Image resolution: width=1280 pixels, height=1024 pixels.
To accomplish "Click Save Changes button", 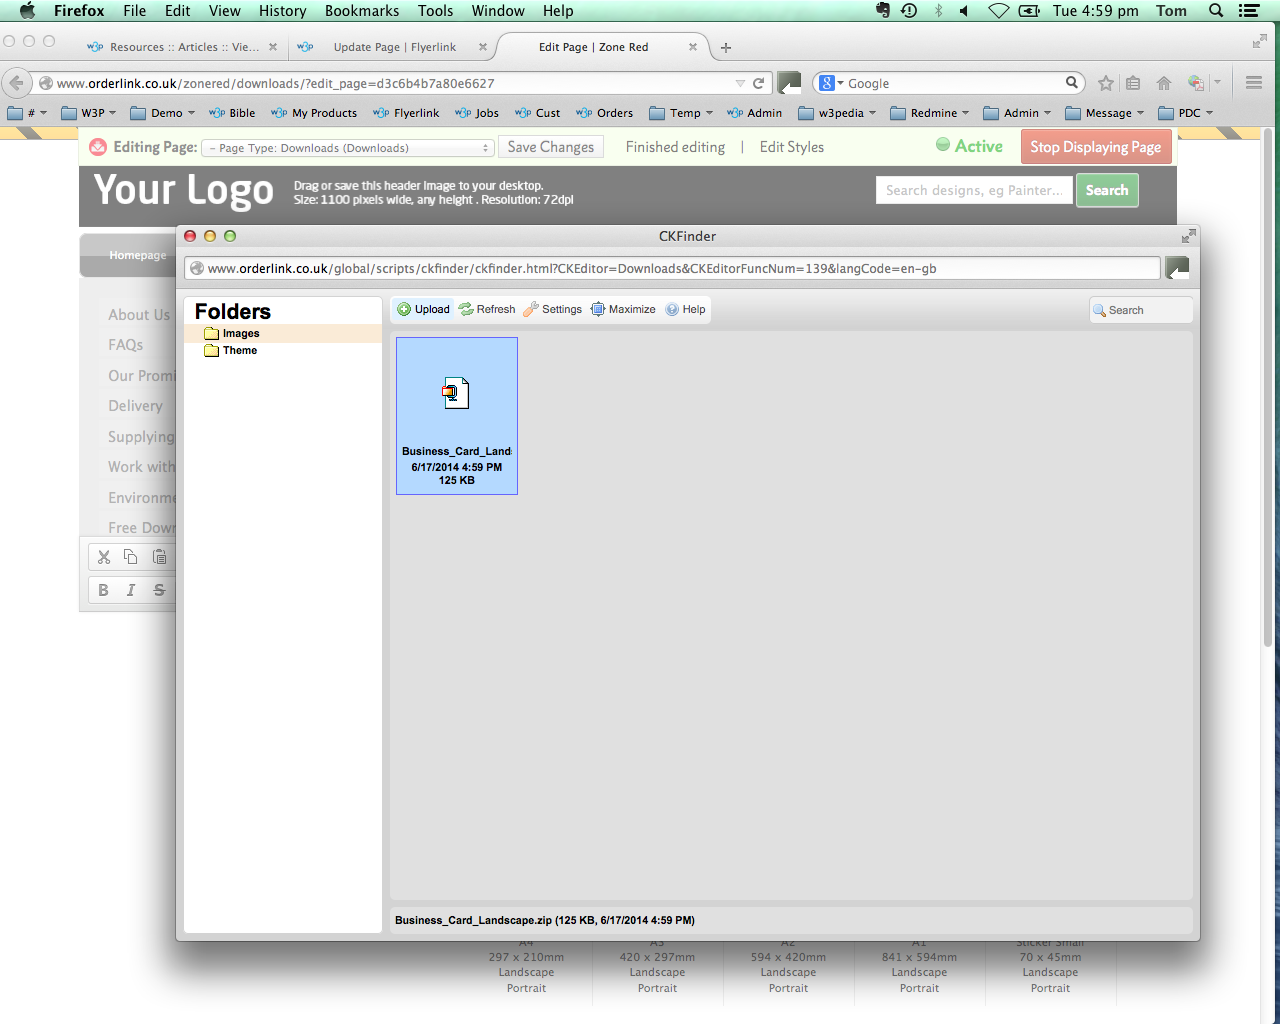I will 551,147.
